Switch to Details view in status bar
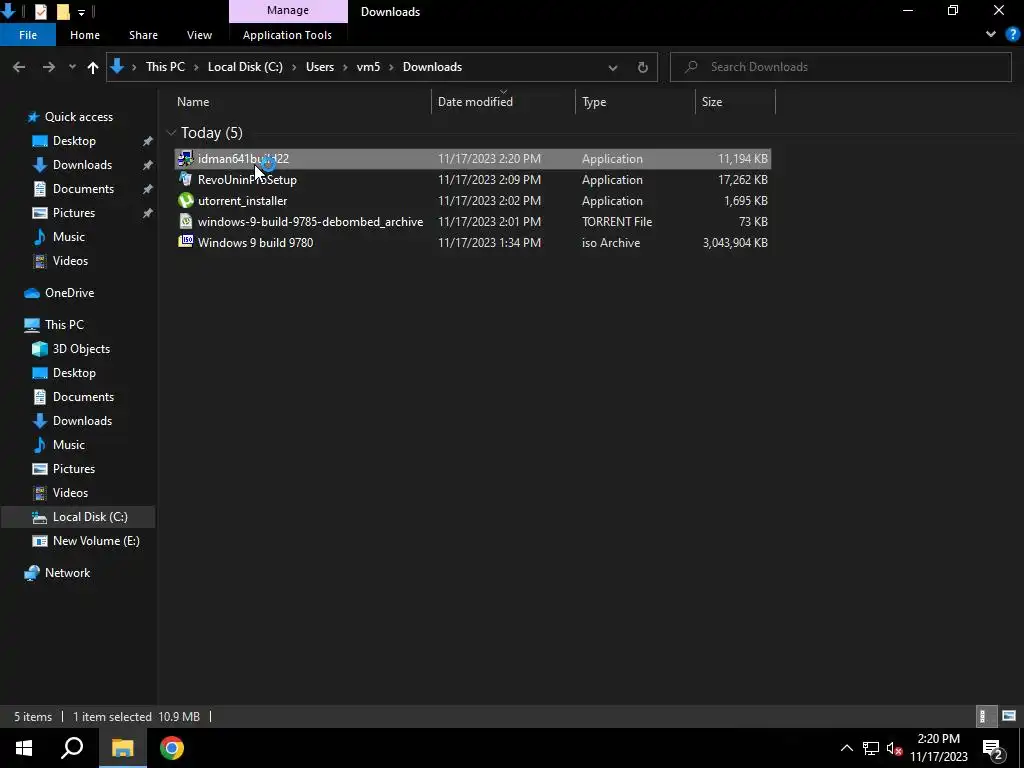This screenshot has width=1024, height=768. tap(984, 716)
